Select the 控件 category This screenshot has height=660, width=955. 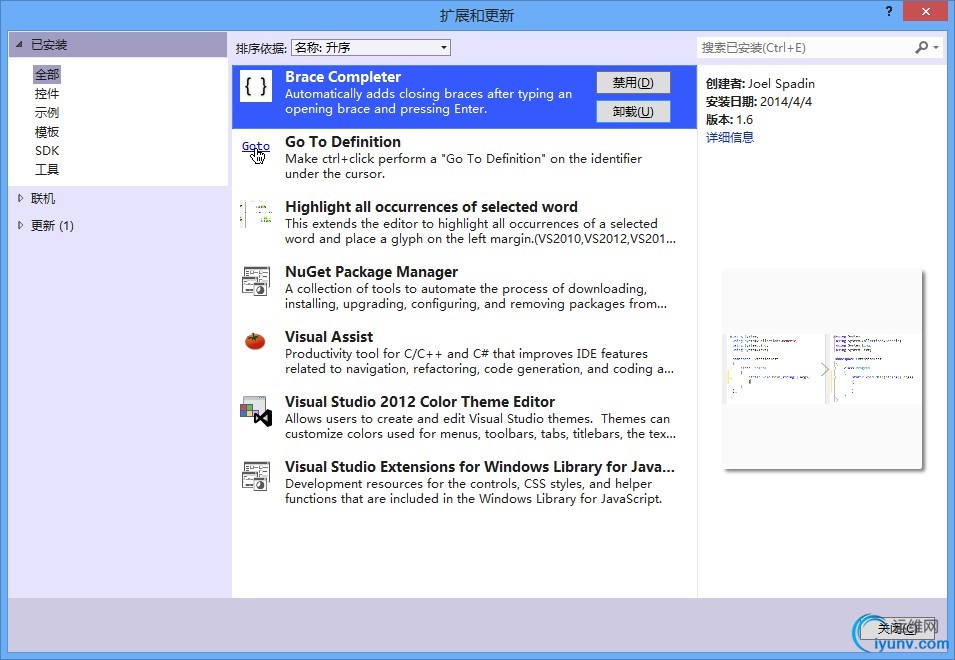(47, 94)
